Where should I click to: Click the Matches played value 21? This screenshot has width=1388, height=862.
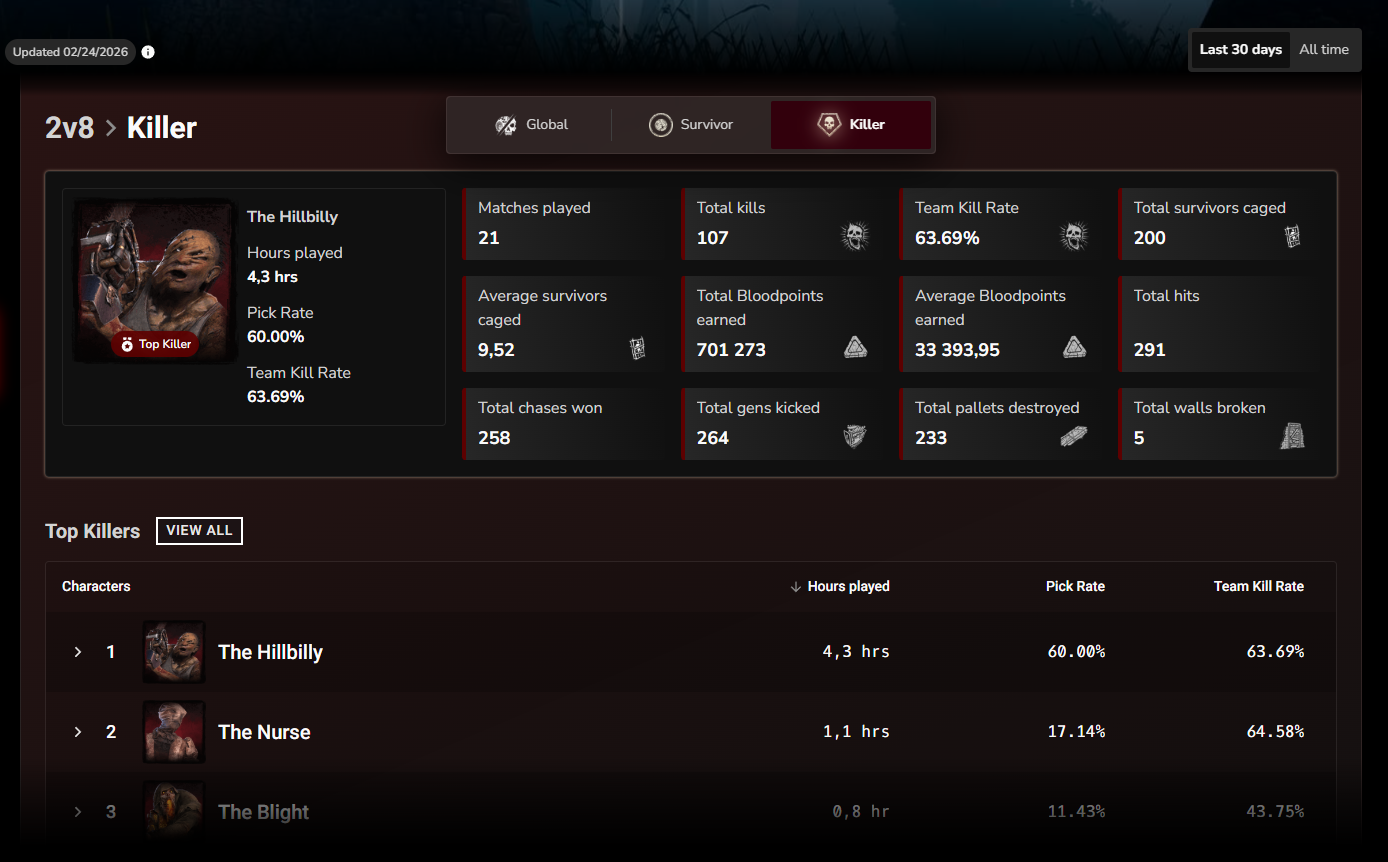(488, 238)
